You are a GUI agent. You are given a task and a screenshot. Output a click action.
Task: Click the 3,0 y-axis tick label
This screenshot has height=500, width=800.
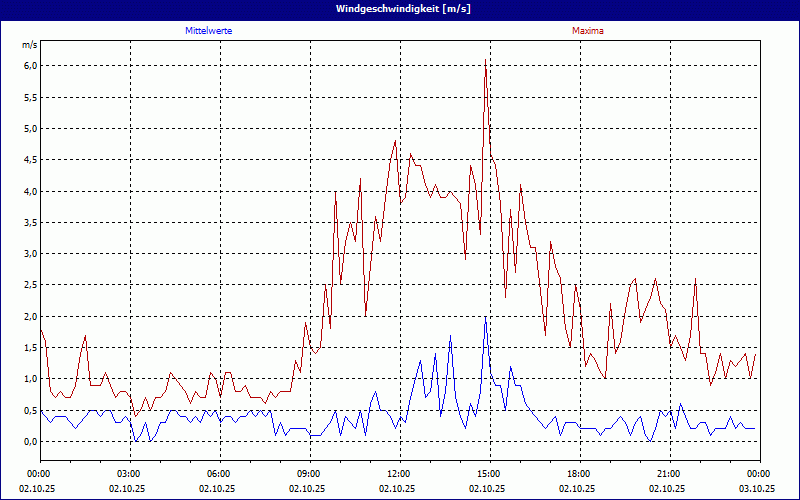(x=30, y=254)
